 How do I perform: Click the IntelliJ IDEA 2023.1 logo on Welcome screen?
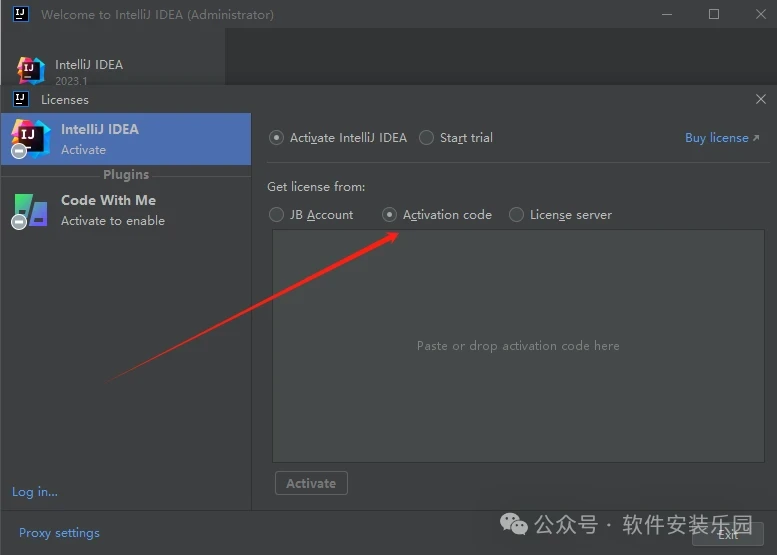click(31, 70)
